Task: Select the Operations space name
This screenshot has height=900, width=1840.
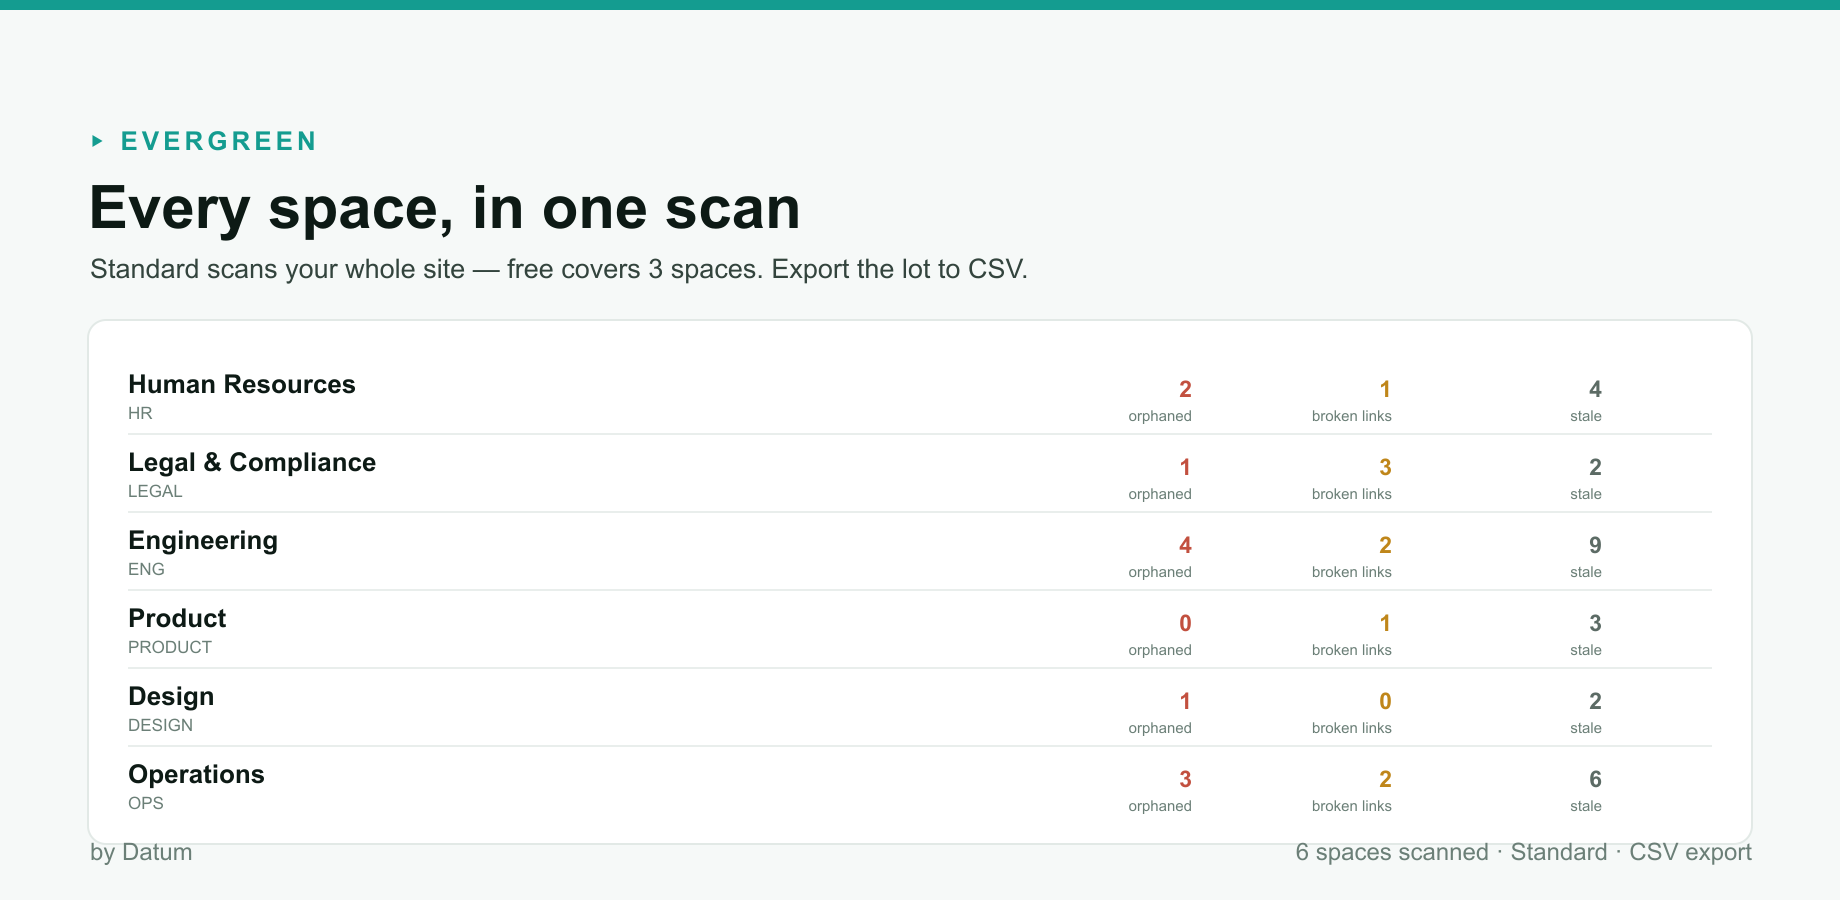Action: tap(196, 775)
